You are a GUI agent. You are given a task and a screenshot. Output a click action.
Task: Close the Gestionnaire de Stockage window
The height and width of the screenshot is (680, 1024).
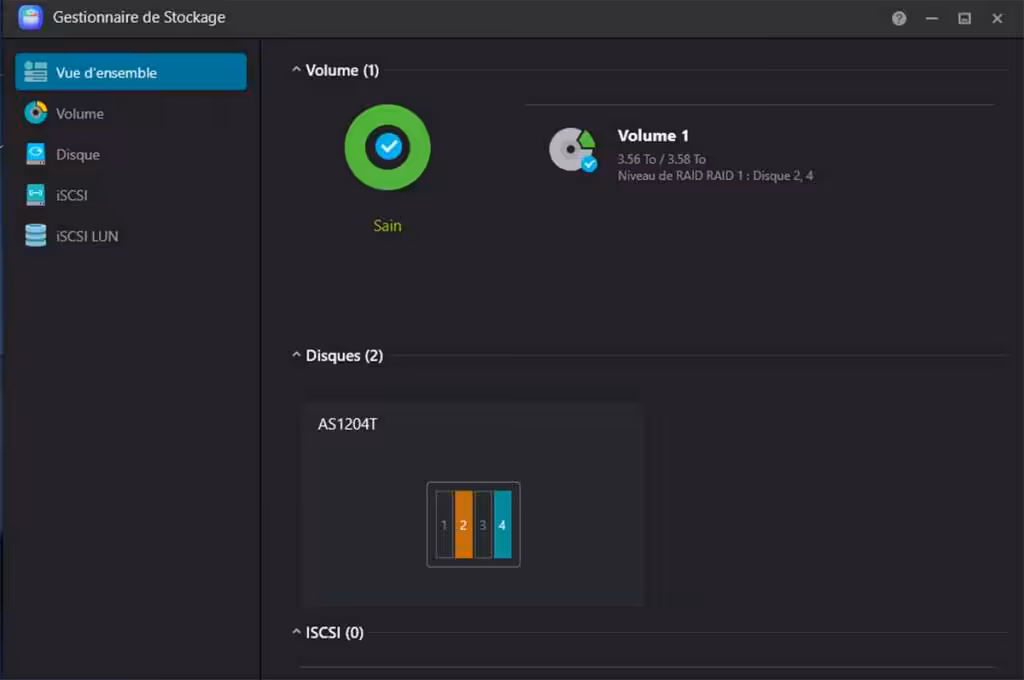(997, 18)
